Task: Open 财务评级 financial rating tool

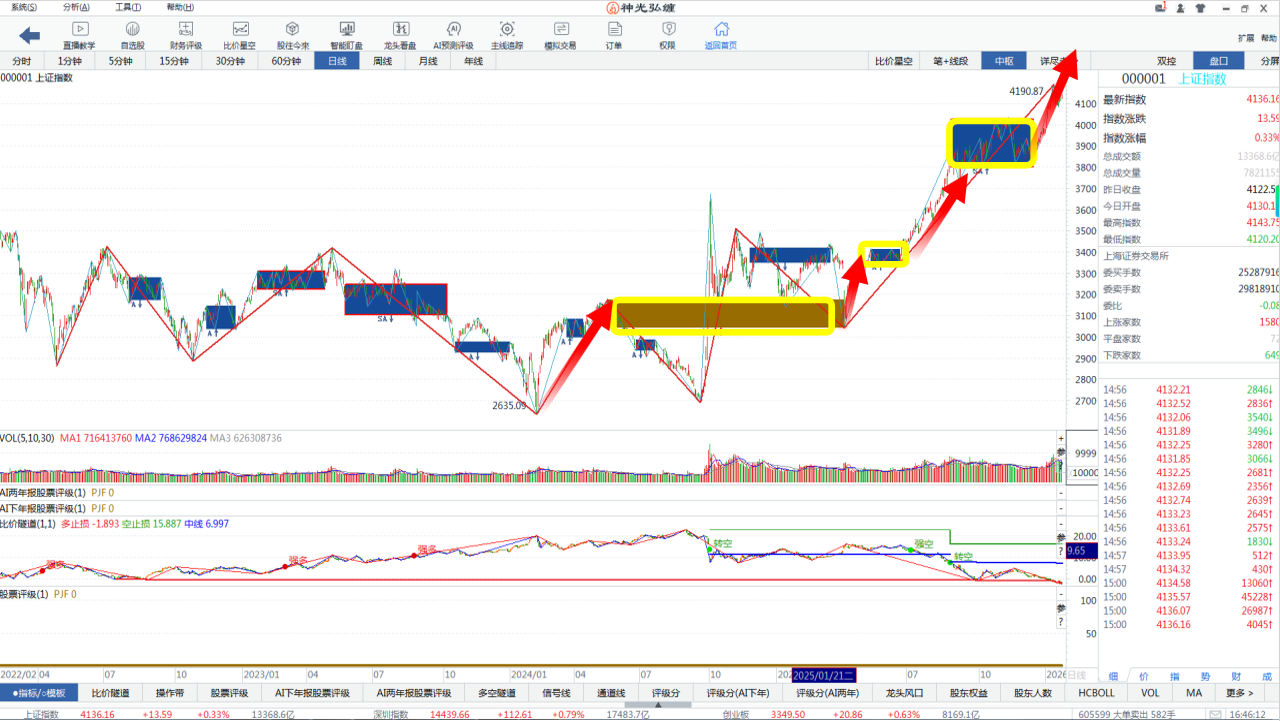Action: click(x=186, y=35)
